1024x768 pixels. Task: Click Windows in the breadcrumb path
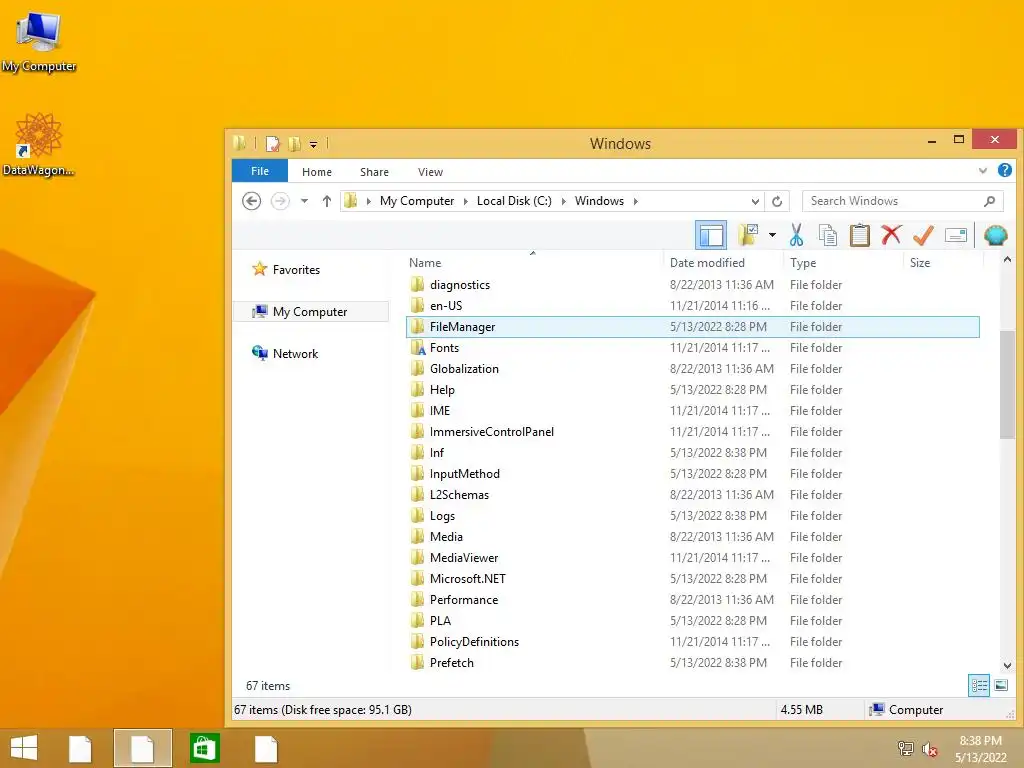(x=599, y=201)
